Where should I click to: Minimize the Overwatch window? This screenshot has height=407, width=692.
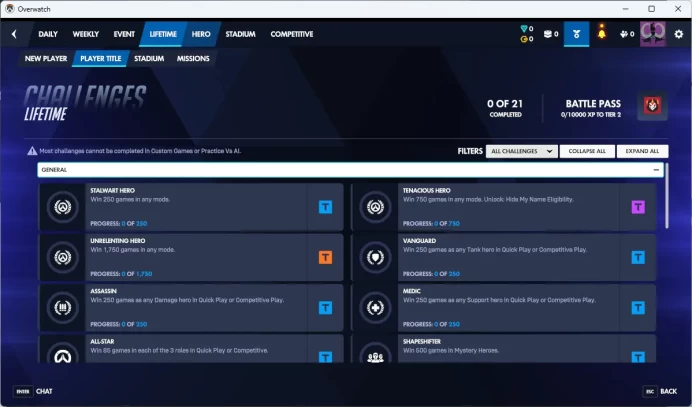[x=625, y=9]
